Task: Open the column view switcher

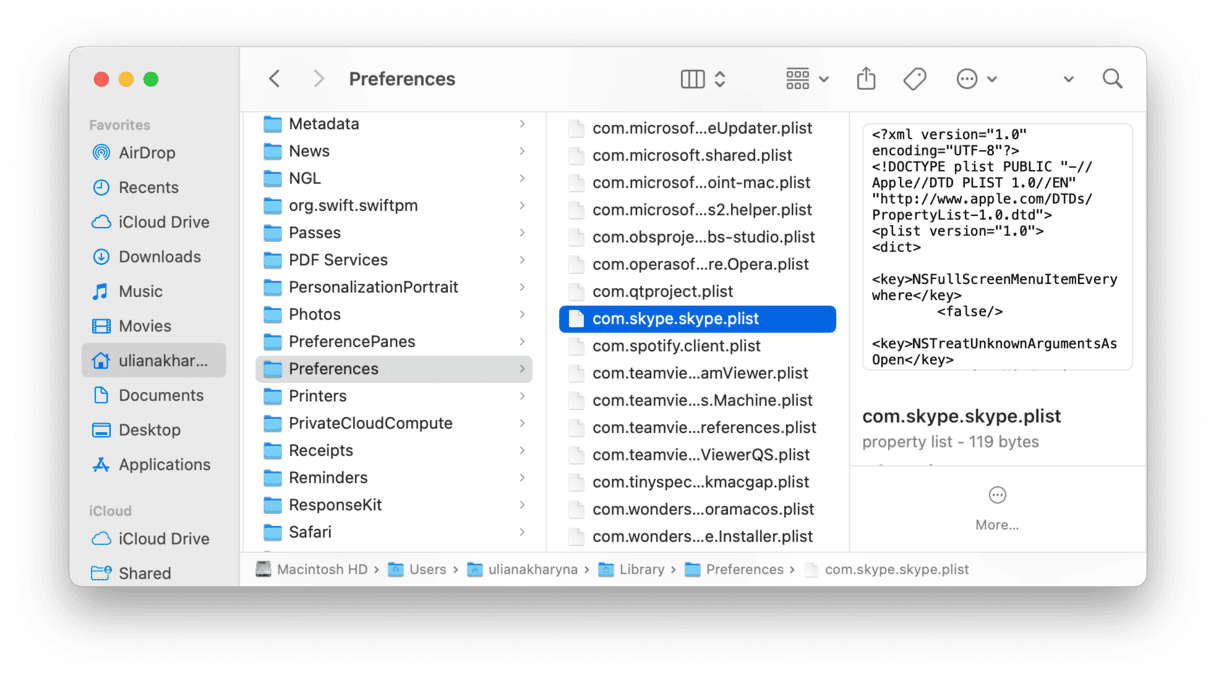Action: point(702,79)
